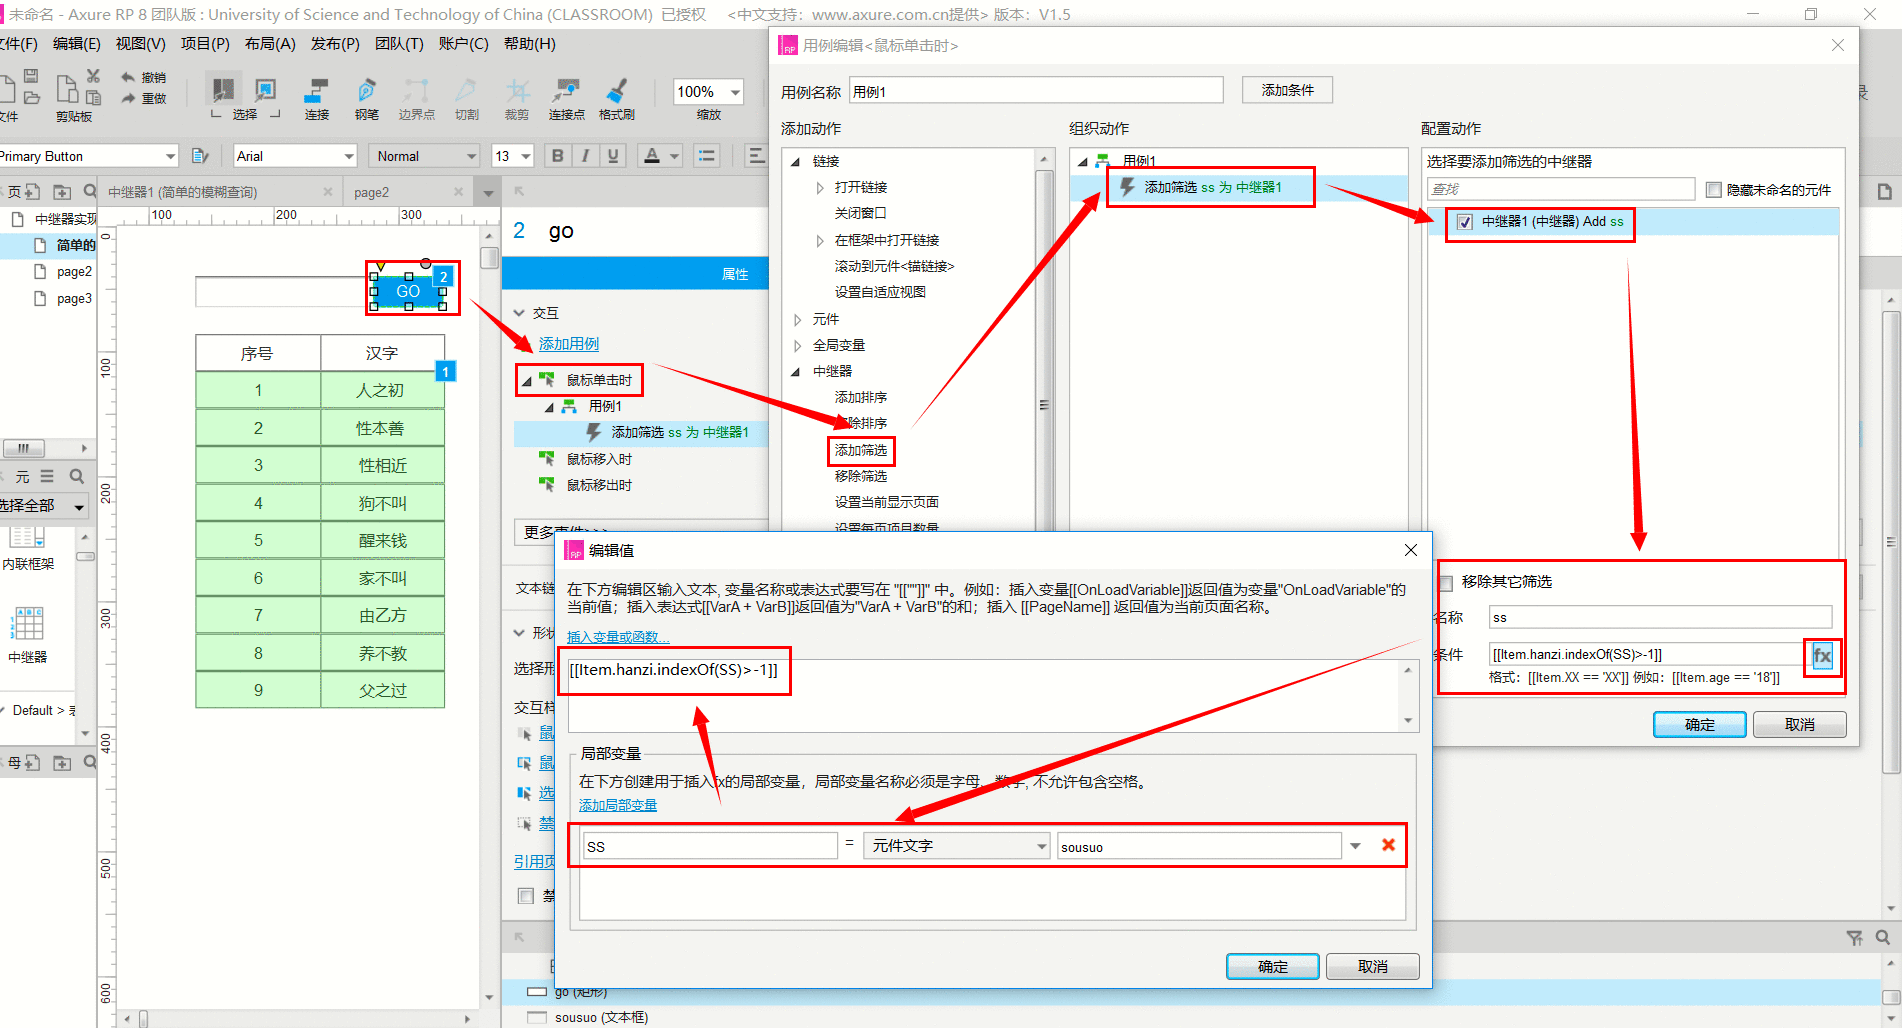
Task: Uncheck 中继器1 (中继器) Add ss checkbox
Action: (1464, 222)
